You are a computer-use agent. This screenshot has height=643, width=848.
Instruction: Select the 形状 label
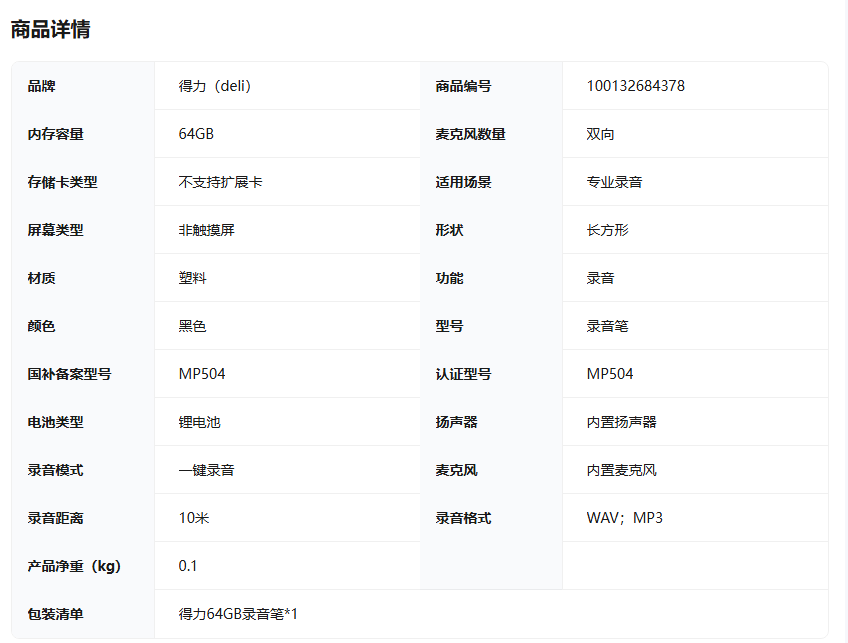(449, 230)
